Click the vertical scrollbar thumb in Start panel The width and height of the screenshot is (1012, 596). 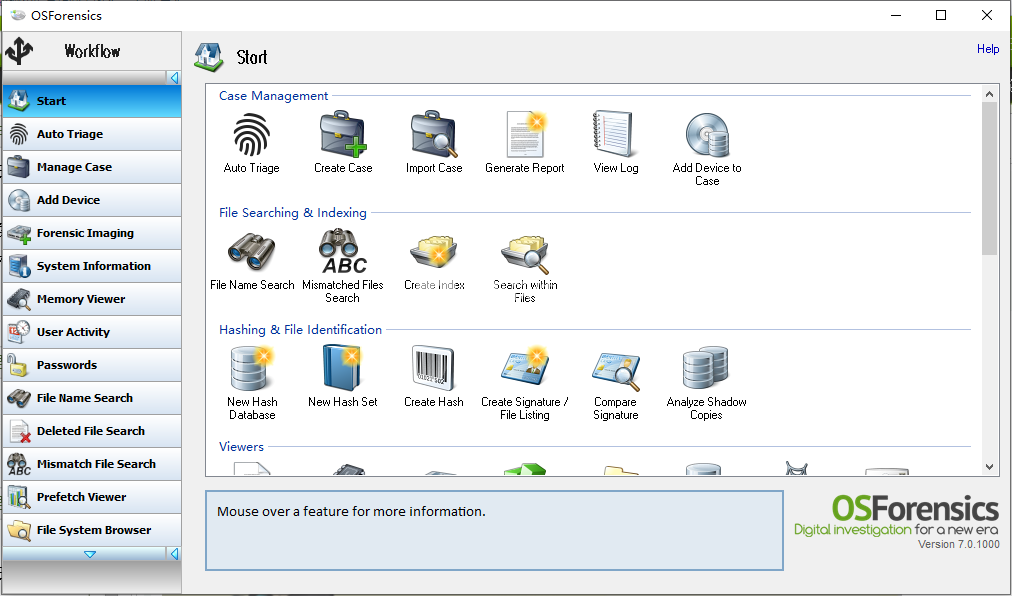coord(989,178)
